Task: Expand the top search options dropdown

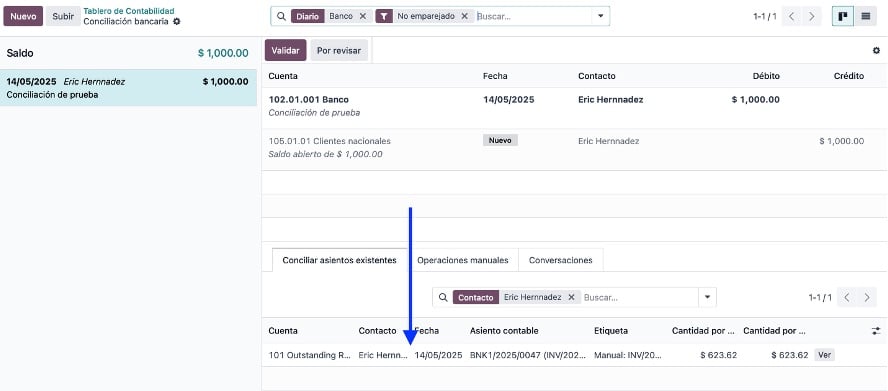Action: pyautogui.click(x=600, y=16)
